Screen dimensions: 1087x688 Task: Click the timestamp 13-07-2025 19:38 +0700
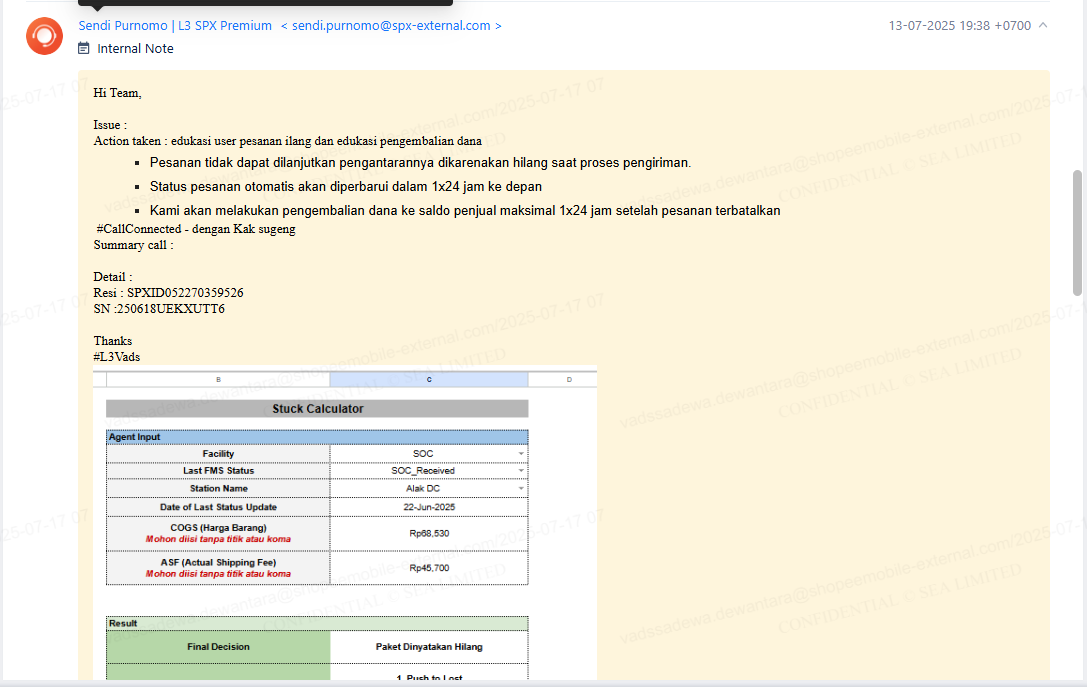tap(959, 26)
